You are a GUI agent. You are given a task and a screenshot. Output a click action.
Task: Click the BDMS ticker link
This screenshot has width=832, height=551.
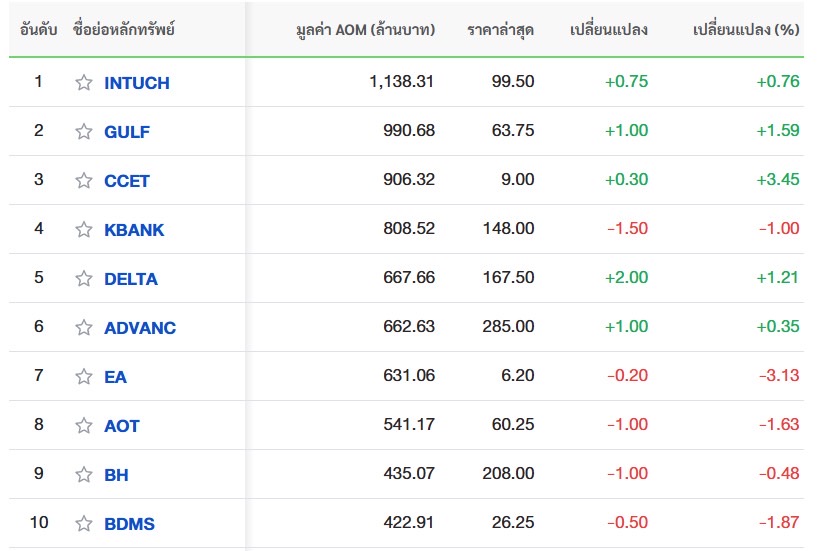[129, 524]
